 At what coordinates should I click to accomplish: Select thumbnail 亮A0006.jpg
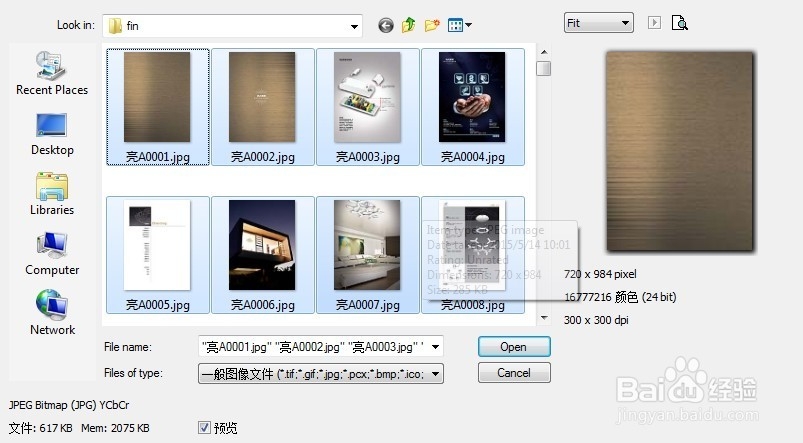point(263,255)
